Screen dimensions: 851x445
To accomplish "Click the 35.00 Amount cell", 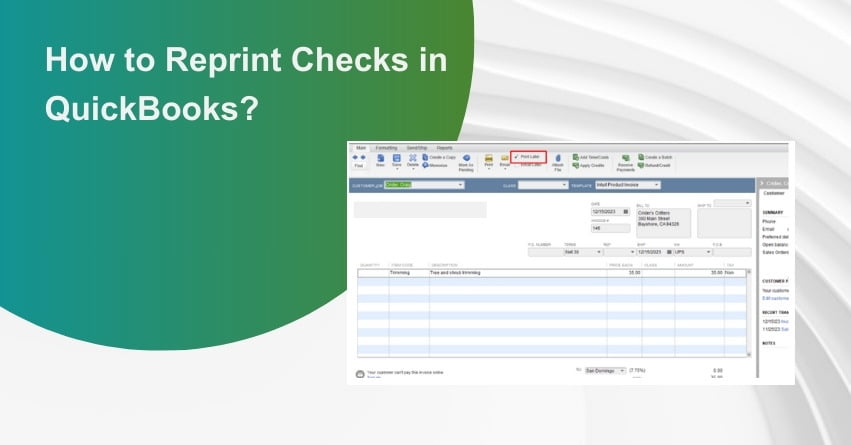I will pos(700,272).
